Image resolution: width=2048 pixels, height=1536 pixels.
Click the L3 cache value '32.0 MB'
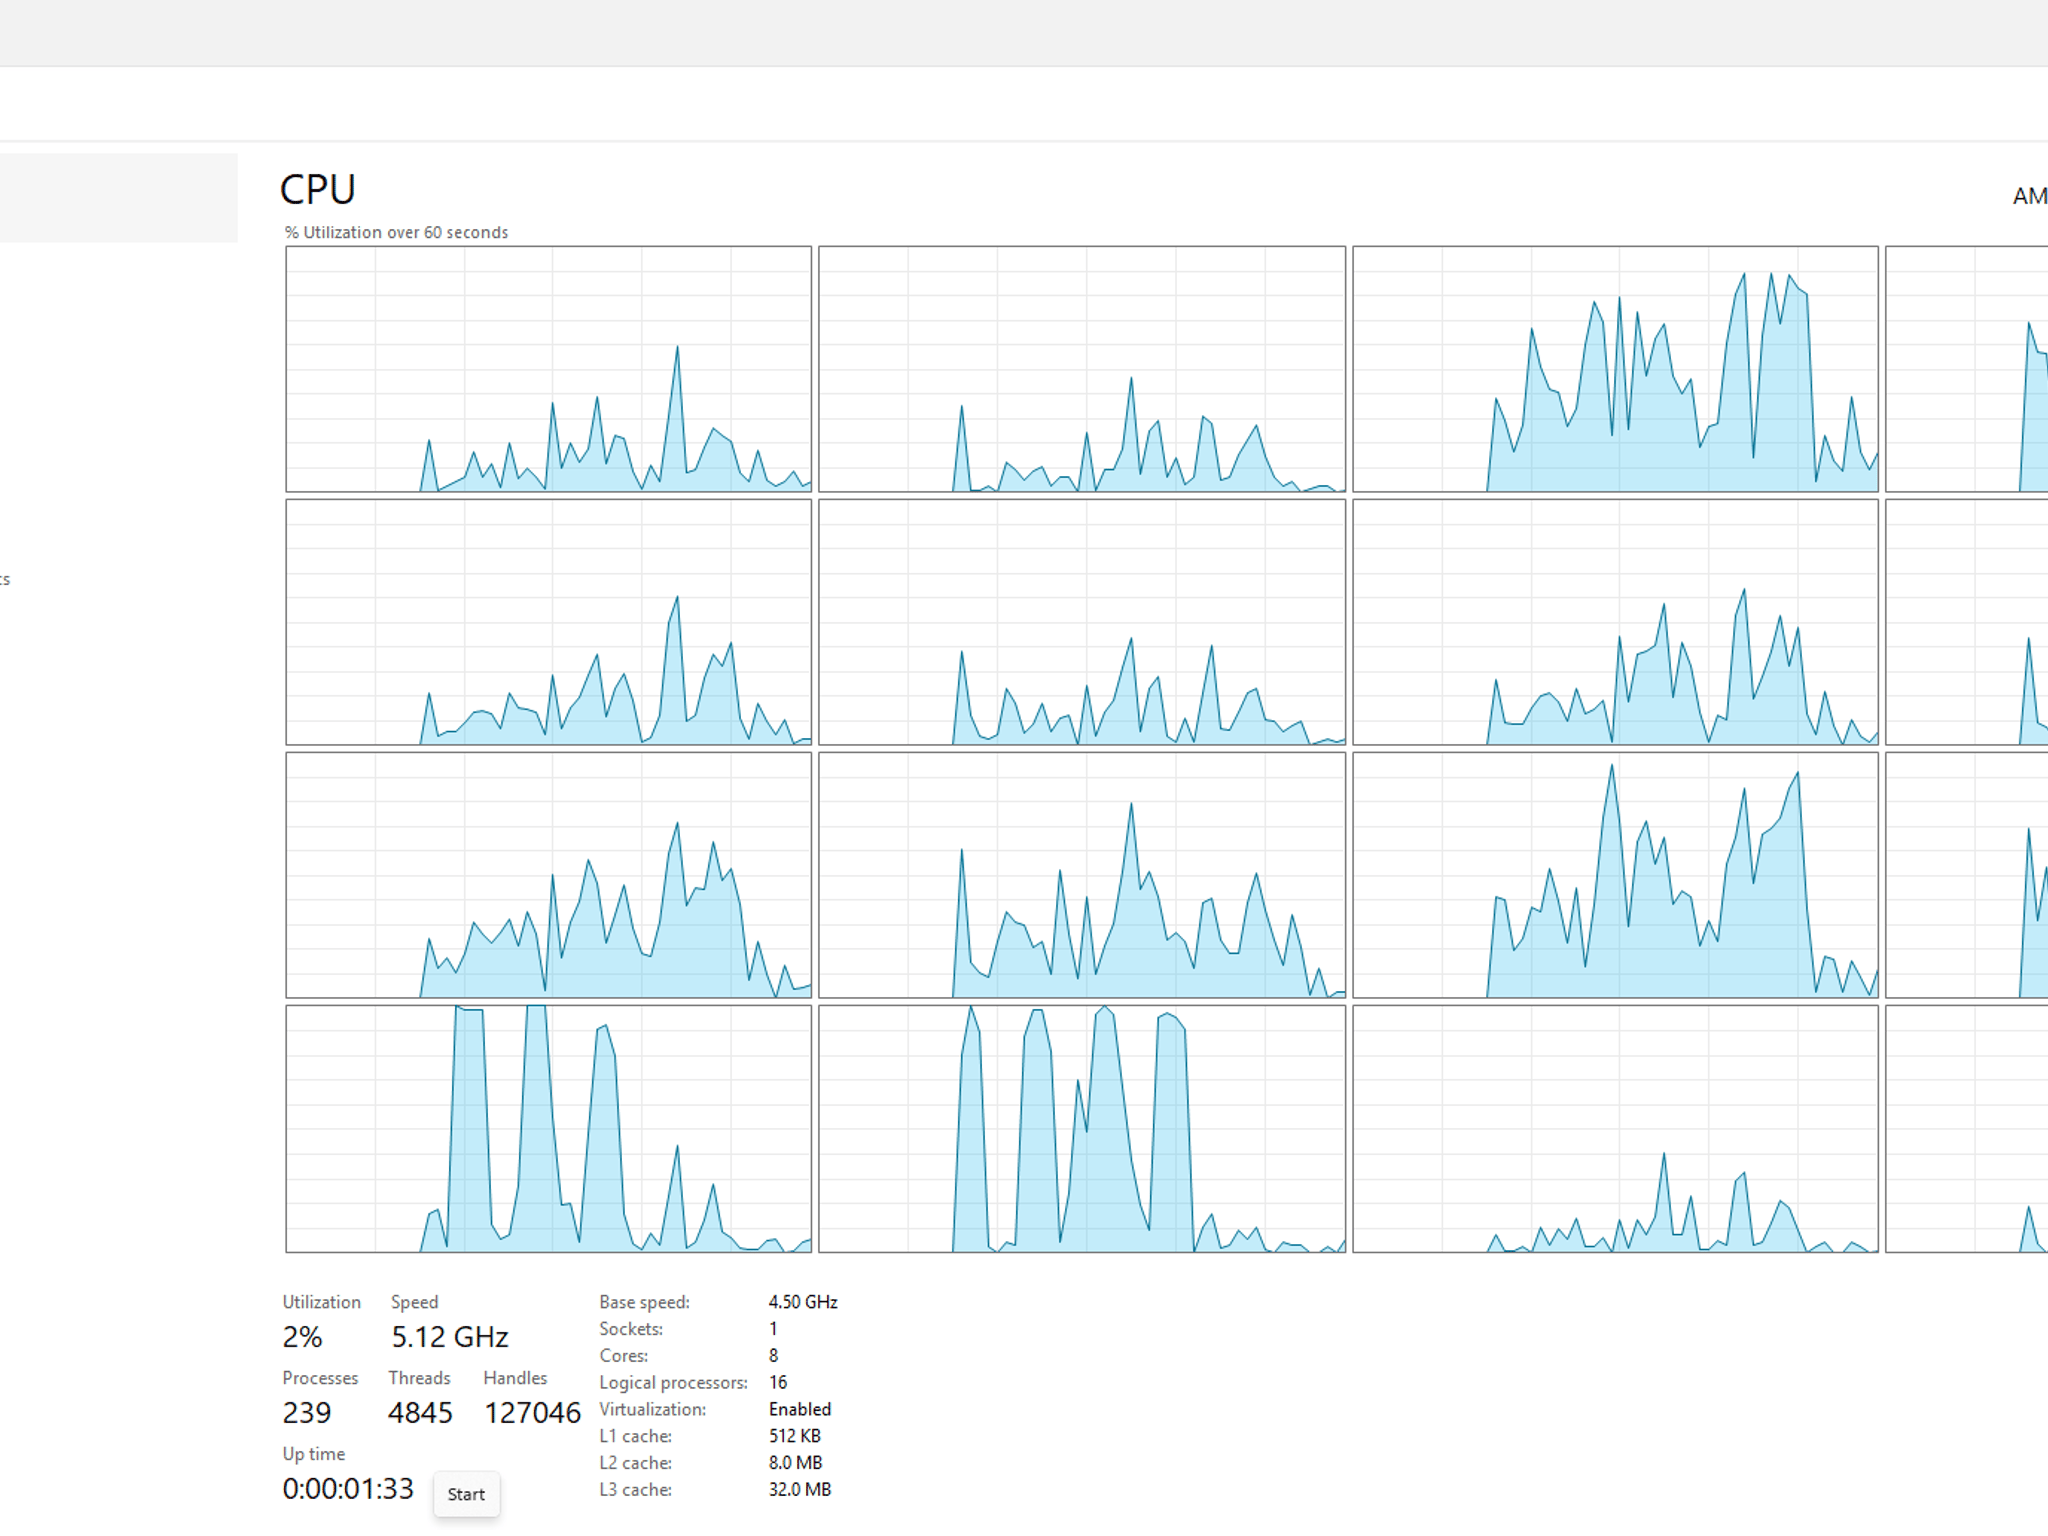tap(800, 1490)
